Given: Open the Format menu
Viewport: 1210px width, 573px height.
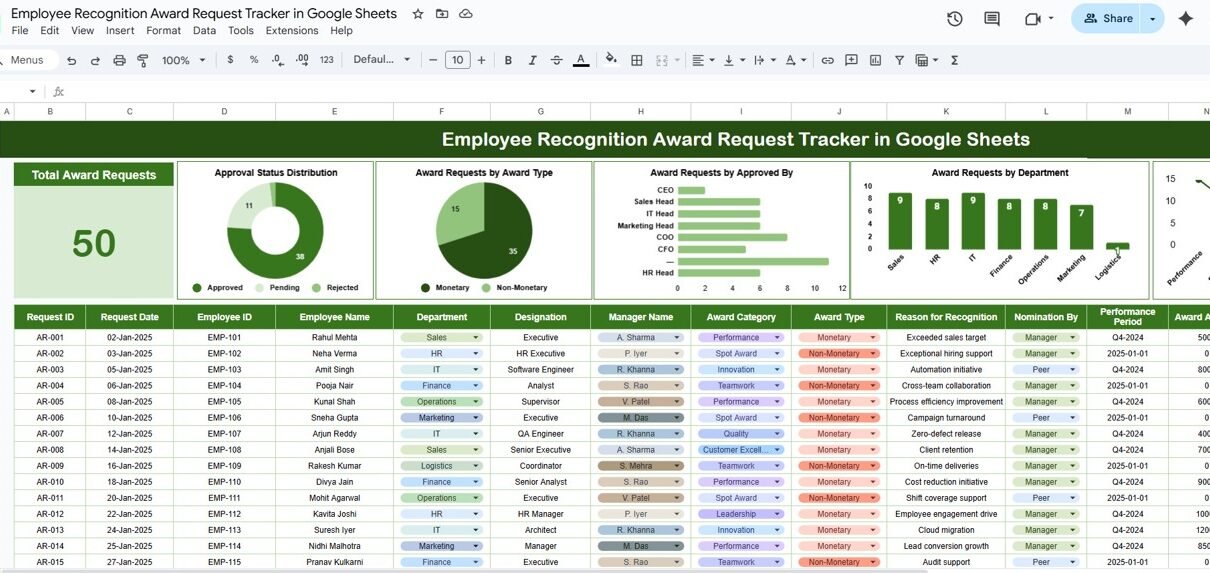Looking at the screenshot, I should point(163,31).
